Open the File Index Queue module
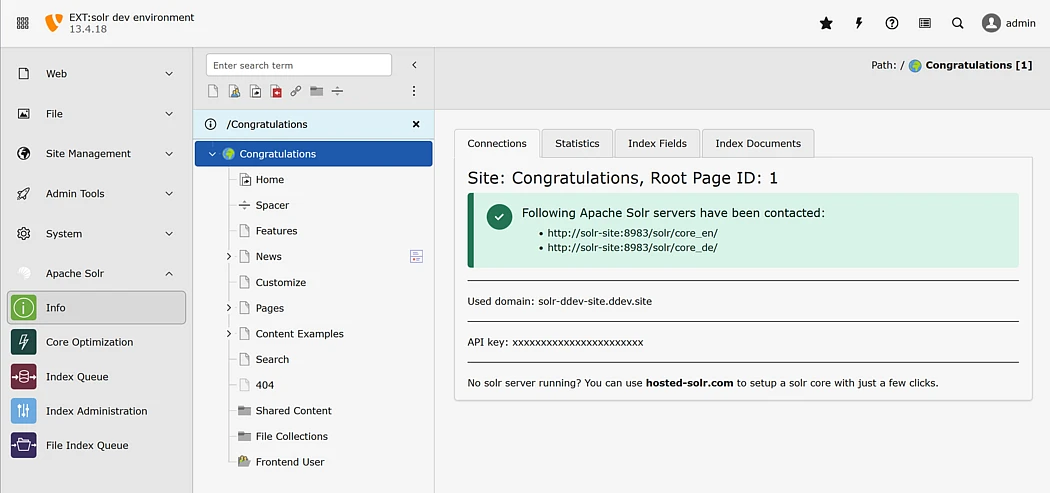 click(x=87, y=445)
